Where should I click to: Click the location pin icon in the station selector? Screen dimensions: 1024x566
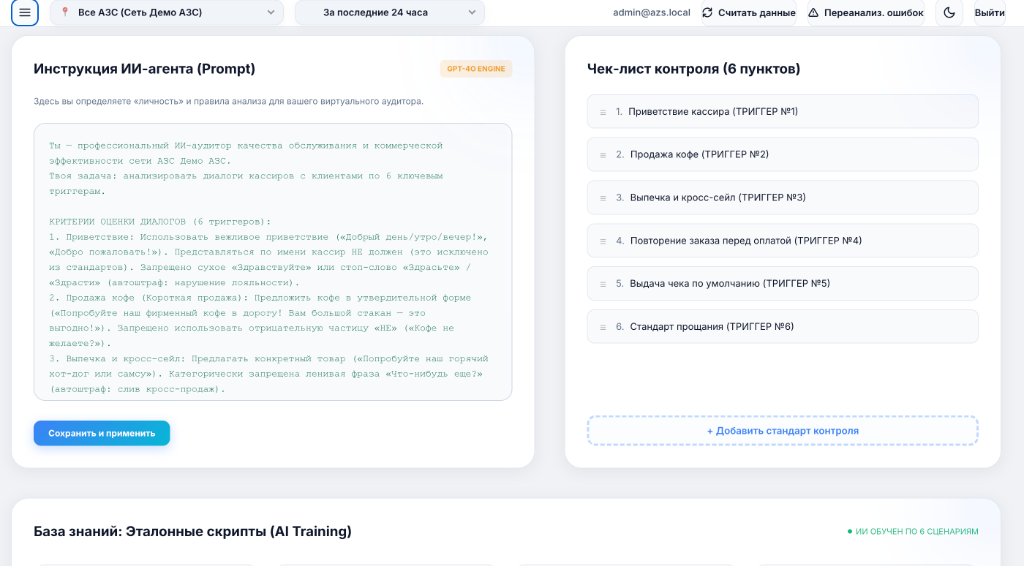[x=65, y=12]
